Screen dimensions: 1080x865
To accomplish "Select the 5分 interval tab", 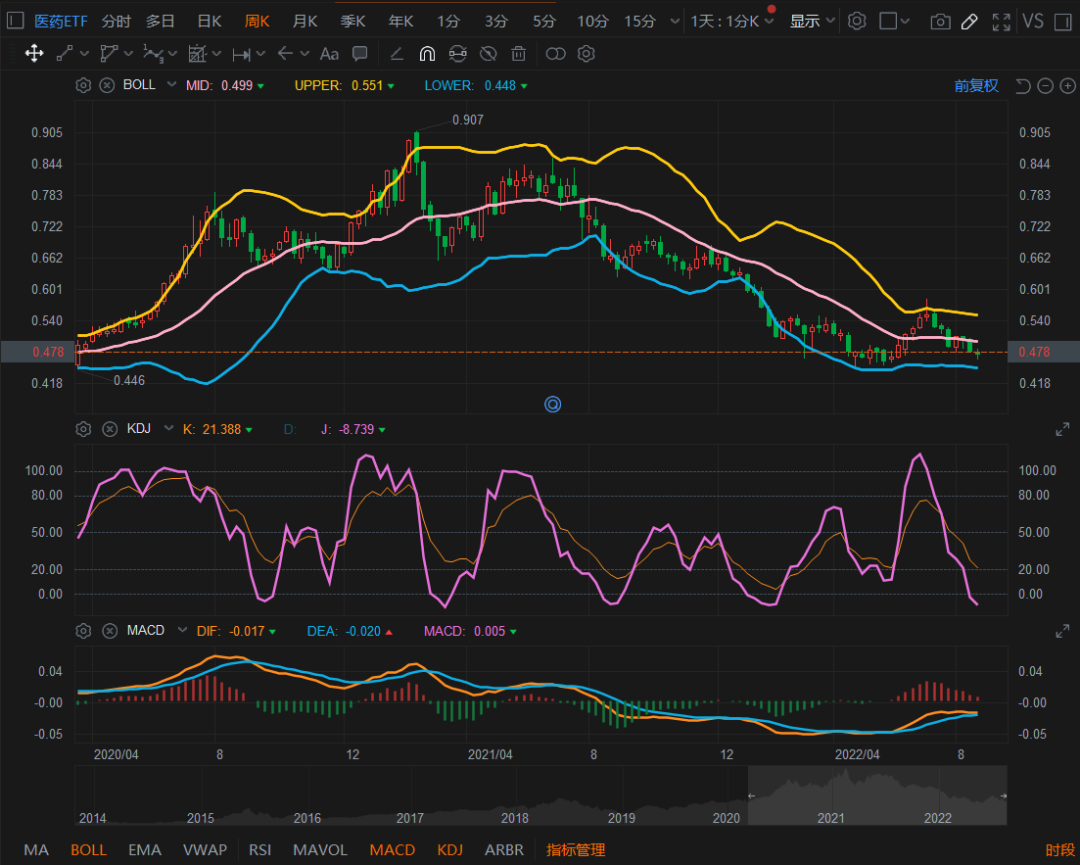I will coord(543,21).
